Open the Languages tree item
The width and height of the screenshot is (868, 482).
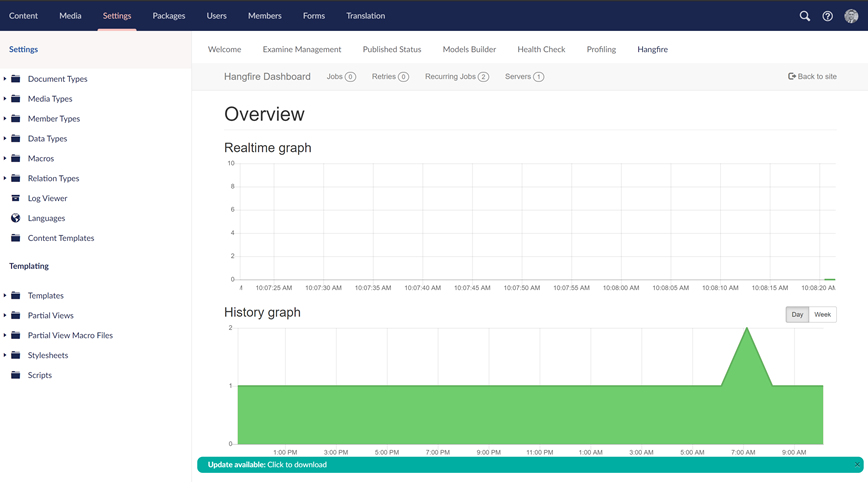coord(46,218)
